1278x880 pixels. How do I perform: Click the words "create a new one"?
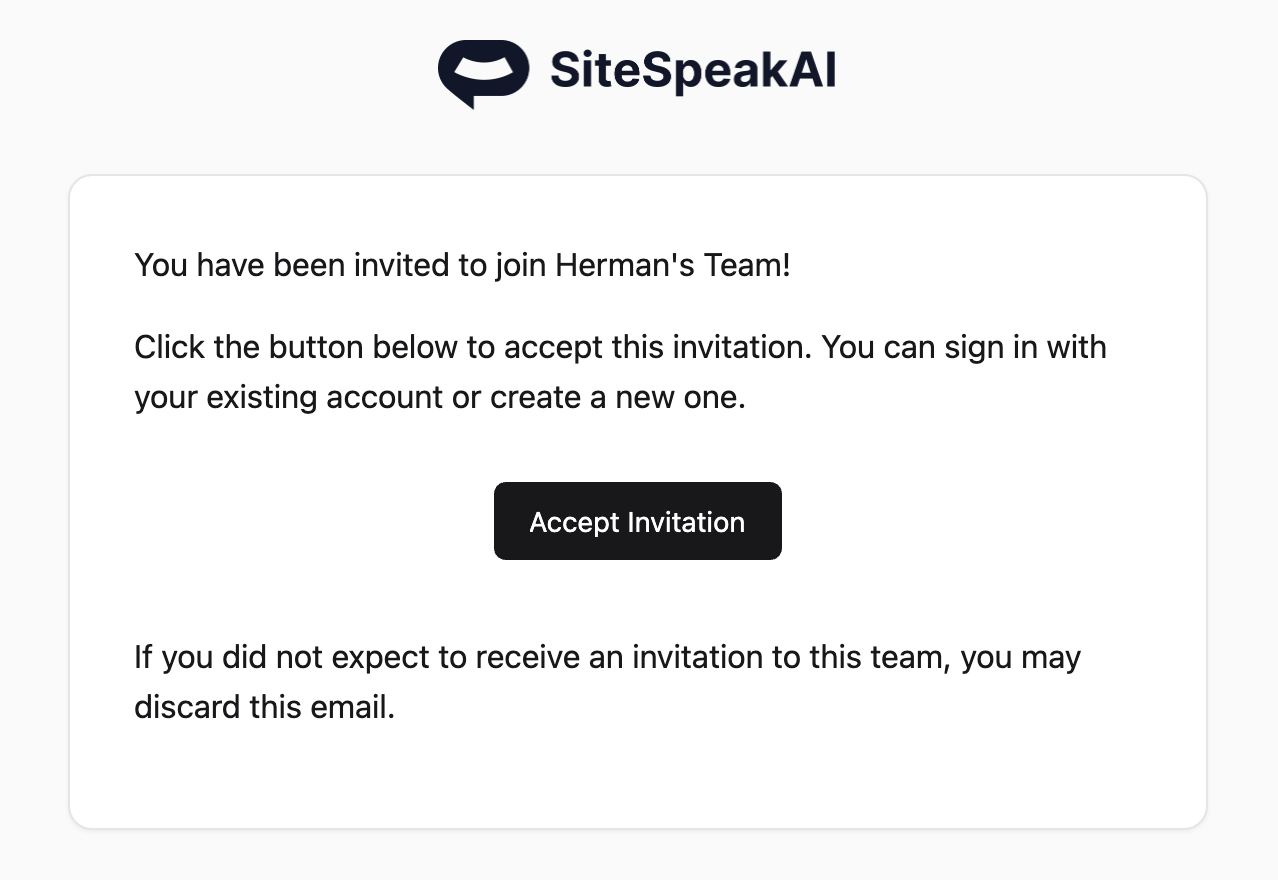(x=618, y=397)
